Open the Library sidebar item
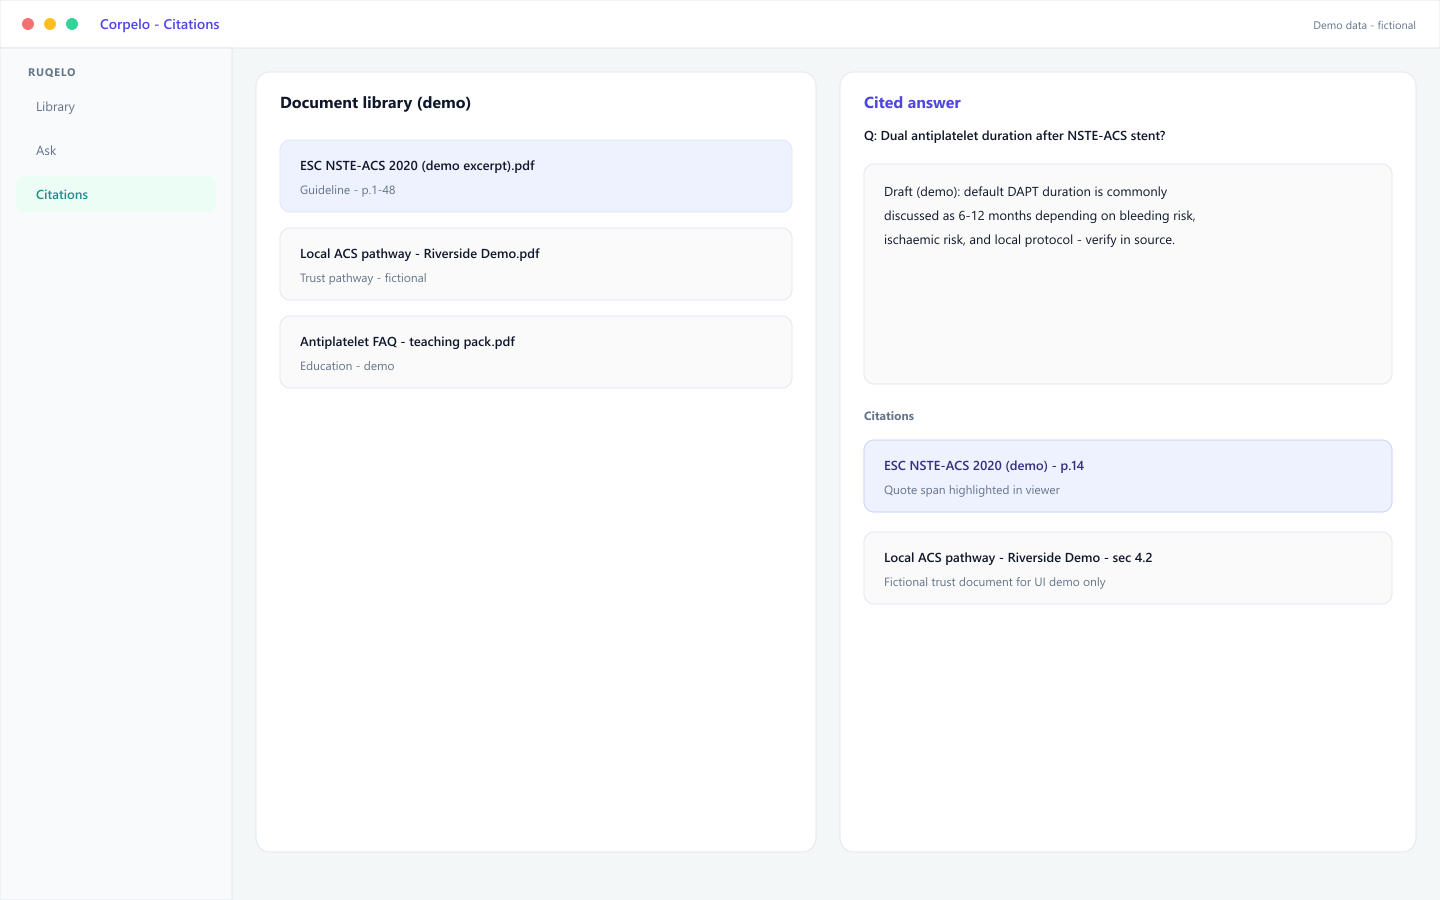This screenshot has height=900, width=1440. pyautogui.click(x=116, y=107)
